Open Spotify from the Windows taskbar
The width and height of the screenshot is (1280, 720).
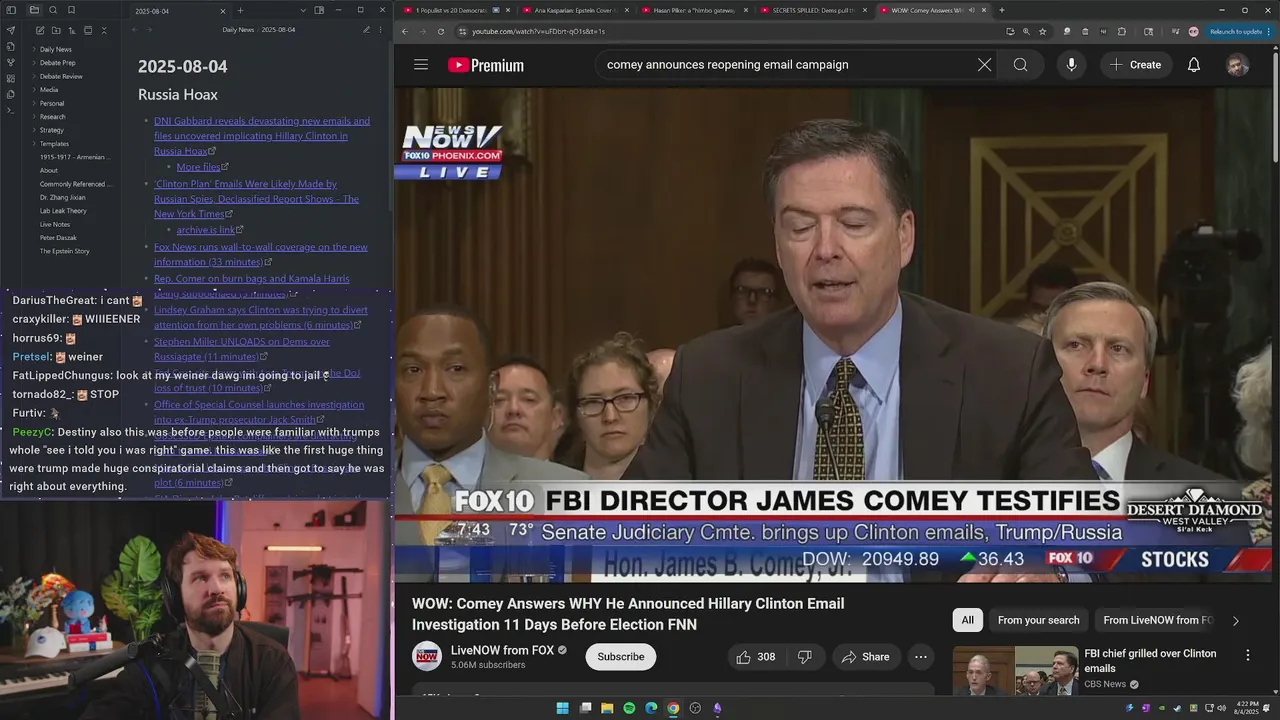[x=629, y=708]
